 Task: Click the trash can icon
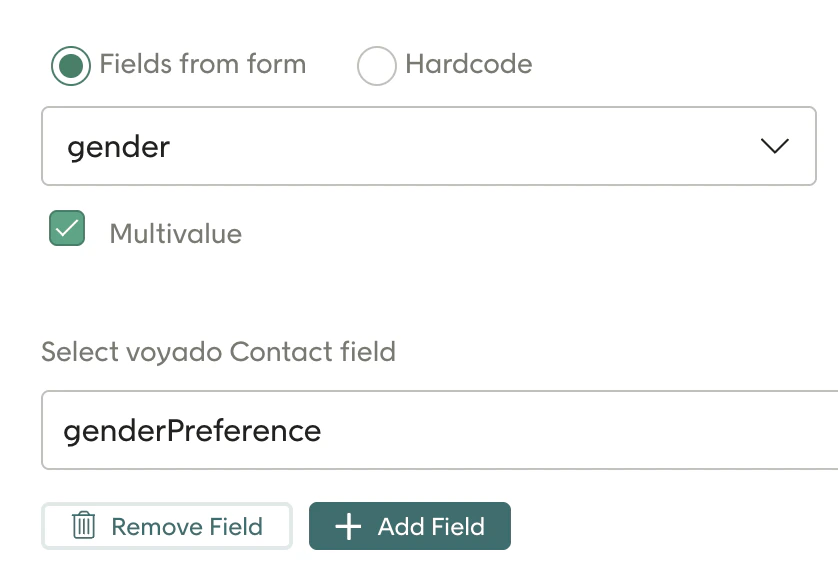(x=84, y=526)
